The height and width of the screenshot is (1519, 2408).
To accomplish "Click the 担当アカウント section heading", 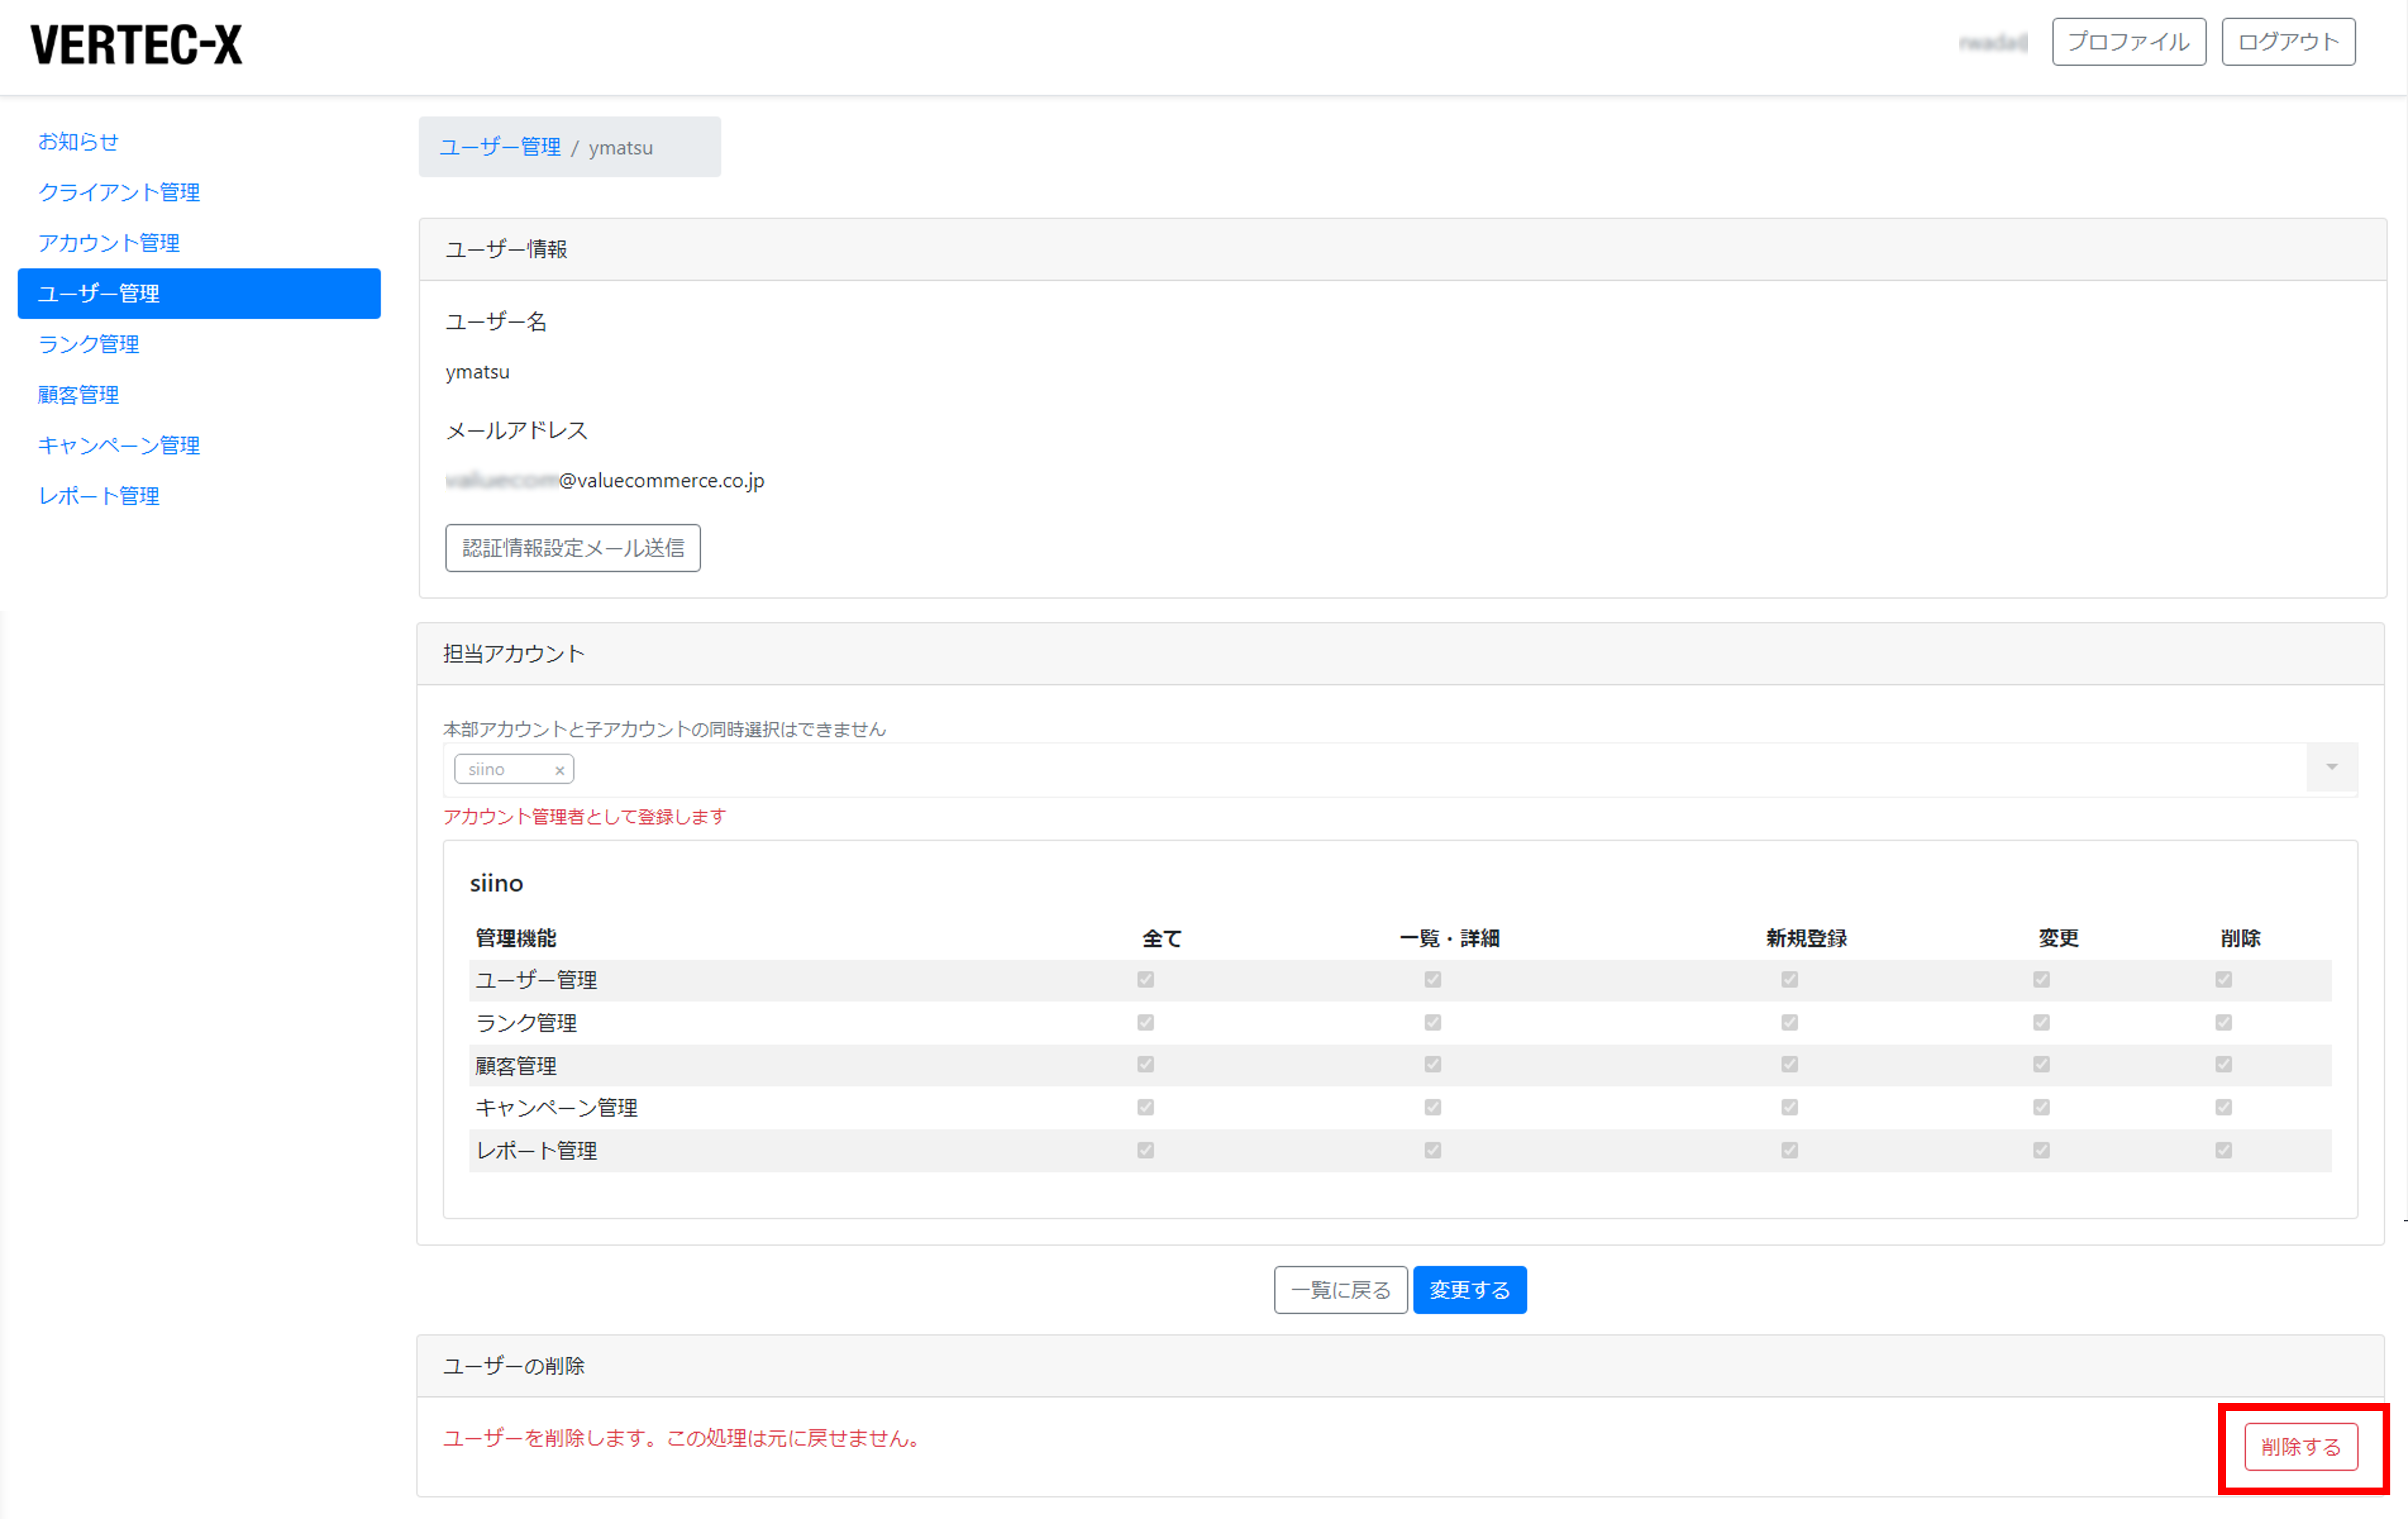I will [513, 654].
